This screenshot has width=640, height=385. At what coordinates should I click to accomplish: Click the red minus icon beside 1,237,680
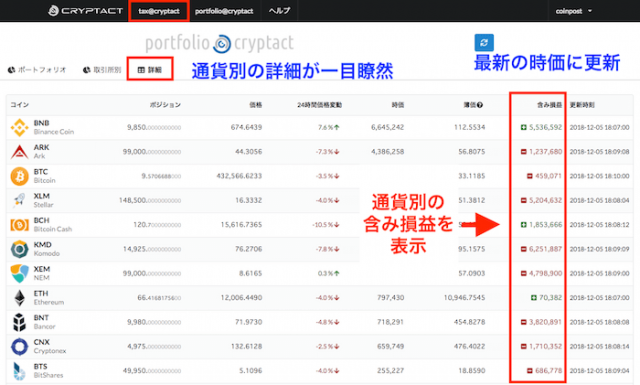pos(524,151)
